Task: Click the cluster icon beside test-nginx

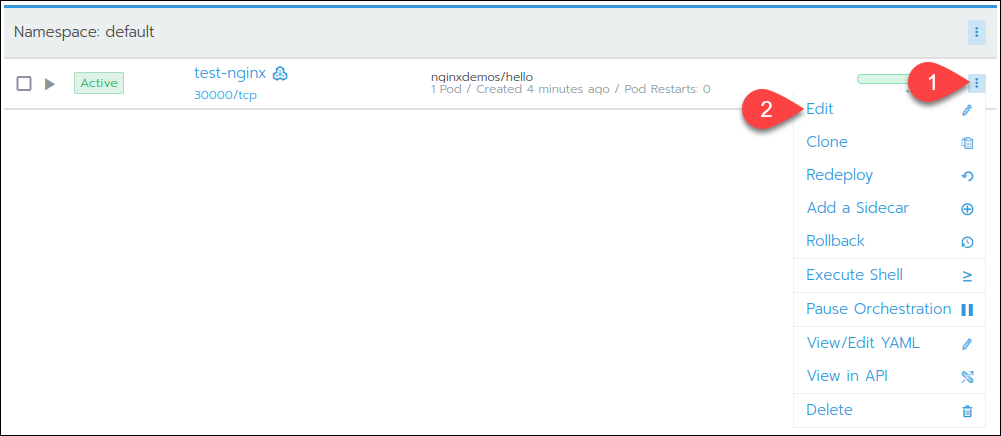Action: tap(280, 73)
